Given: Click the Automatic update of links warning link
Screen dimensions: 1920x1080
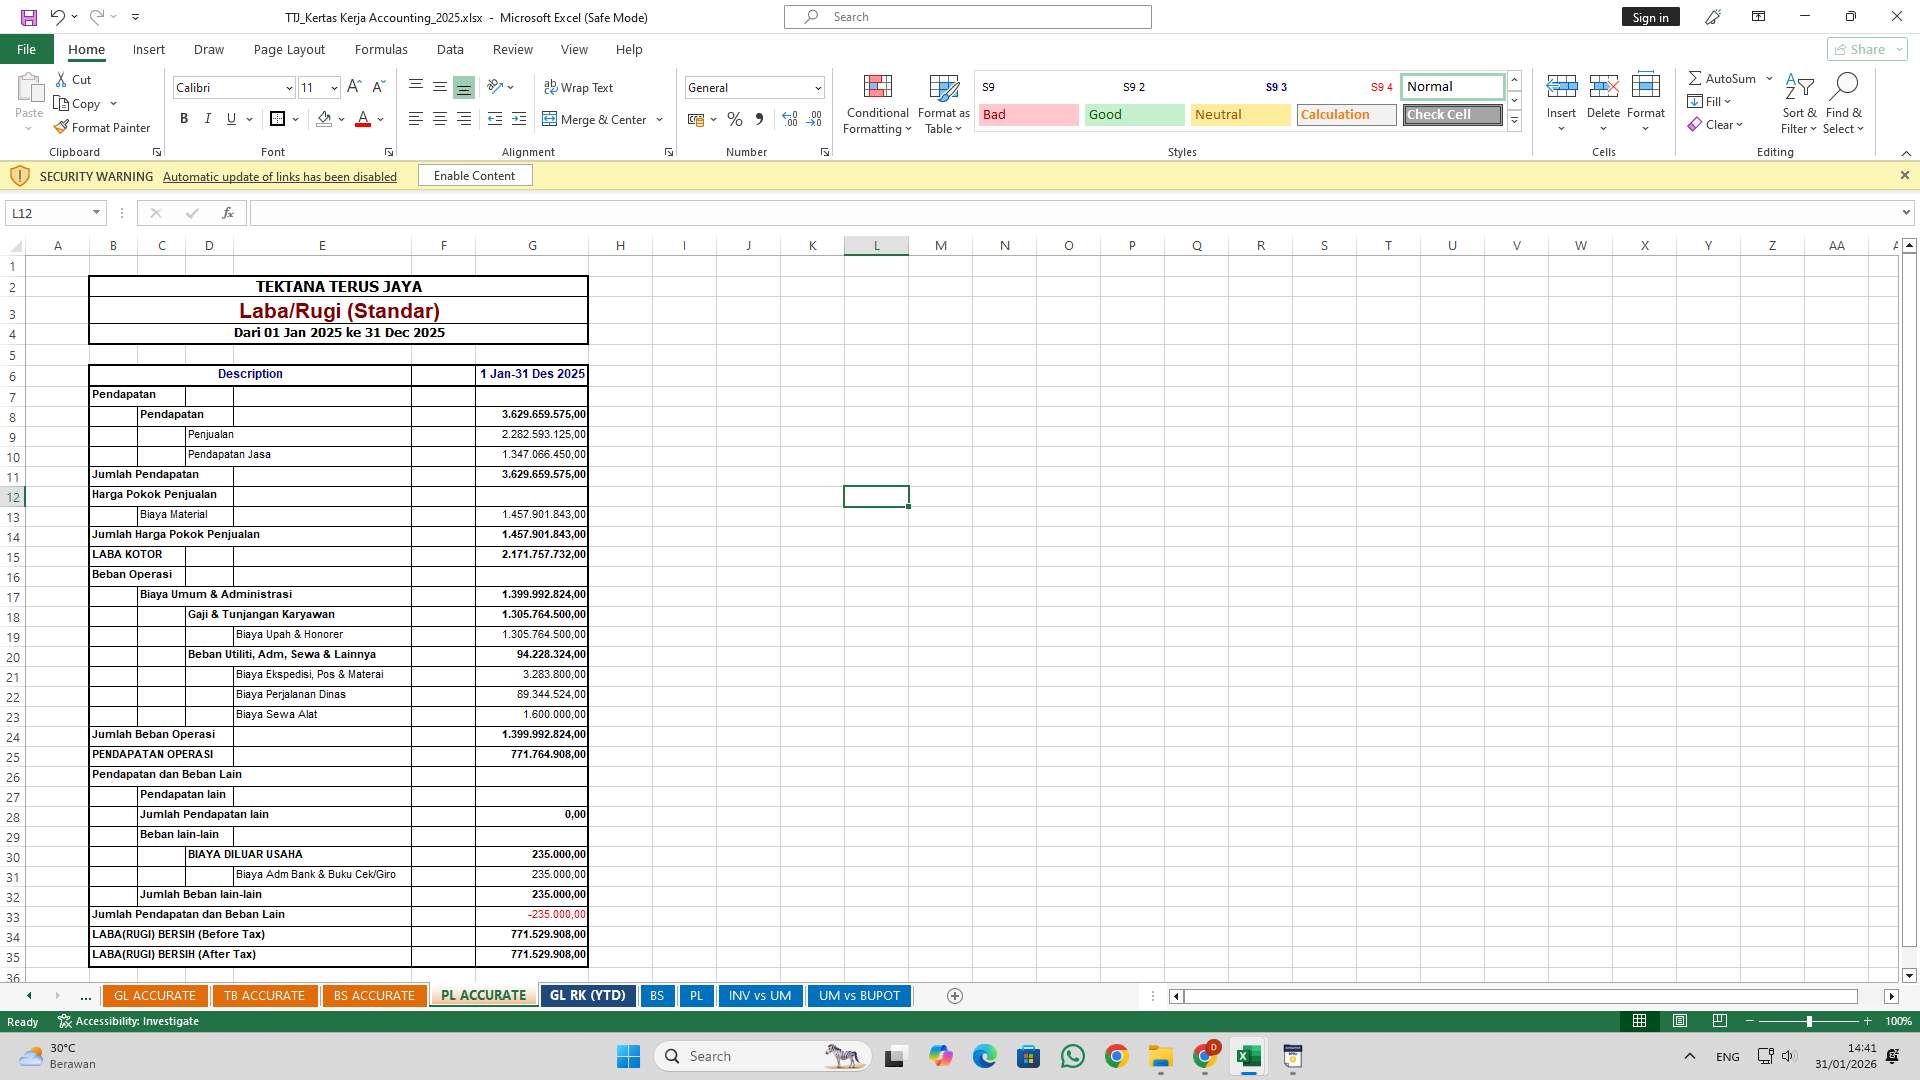Looking at the screenshot, I should (x=279, y=176).
